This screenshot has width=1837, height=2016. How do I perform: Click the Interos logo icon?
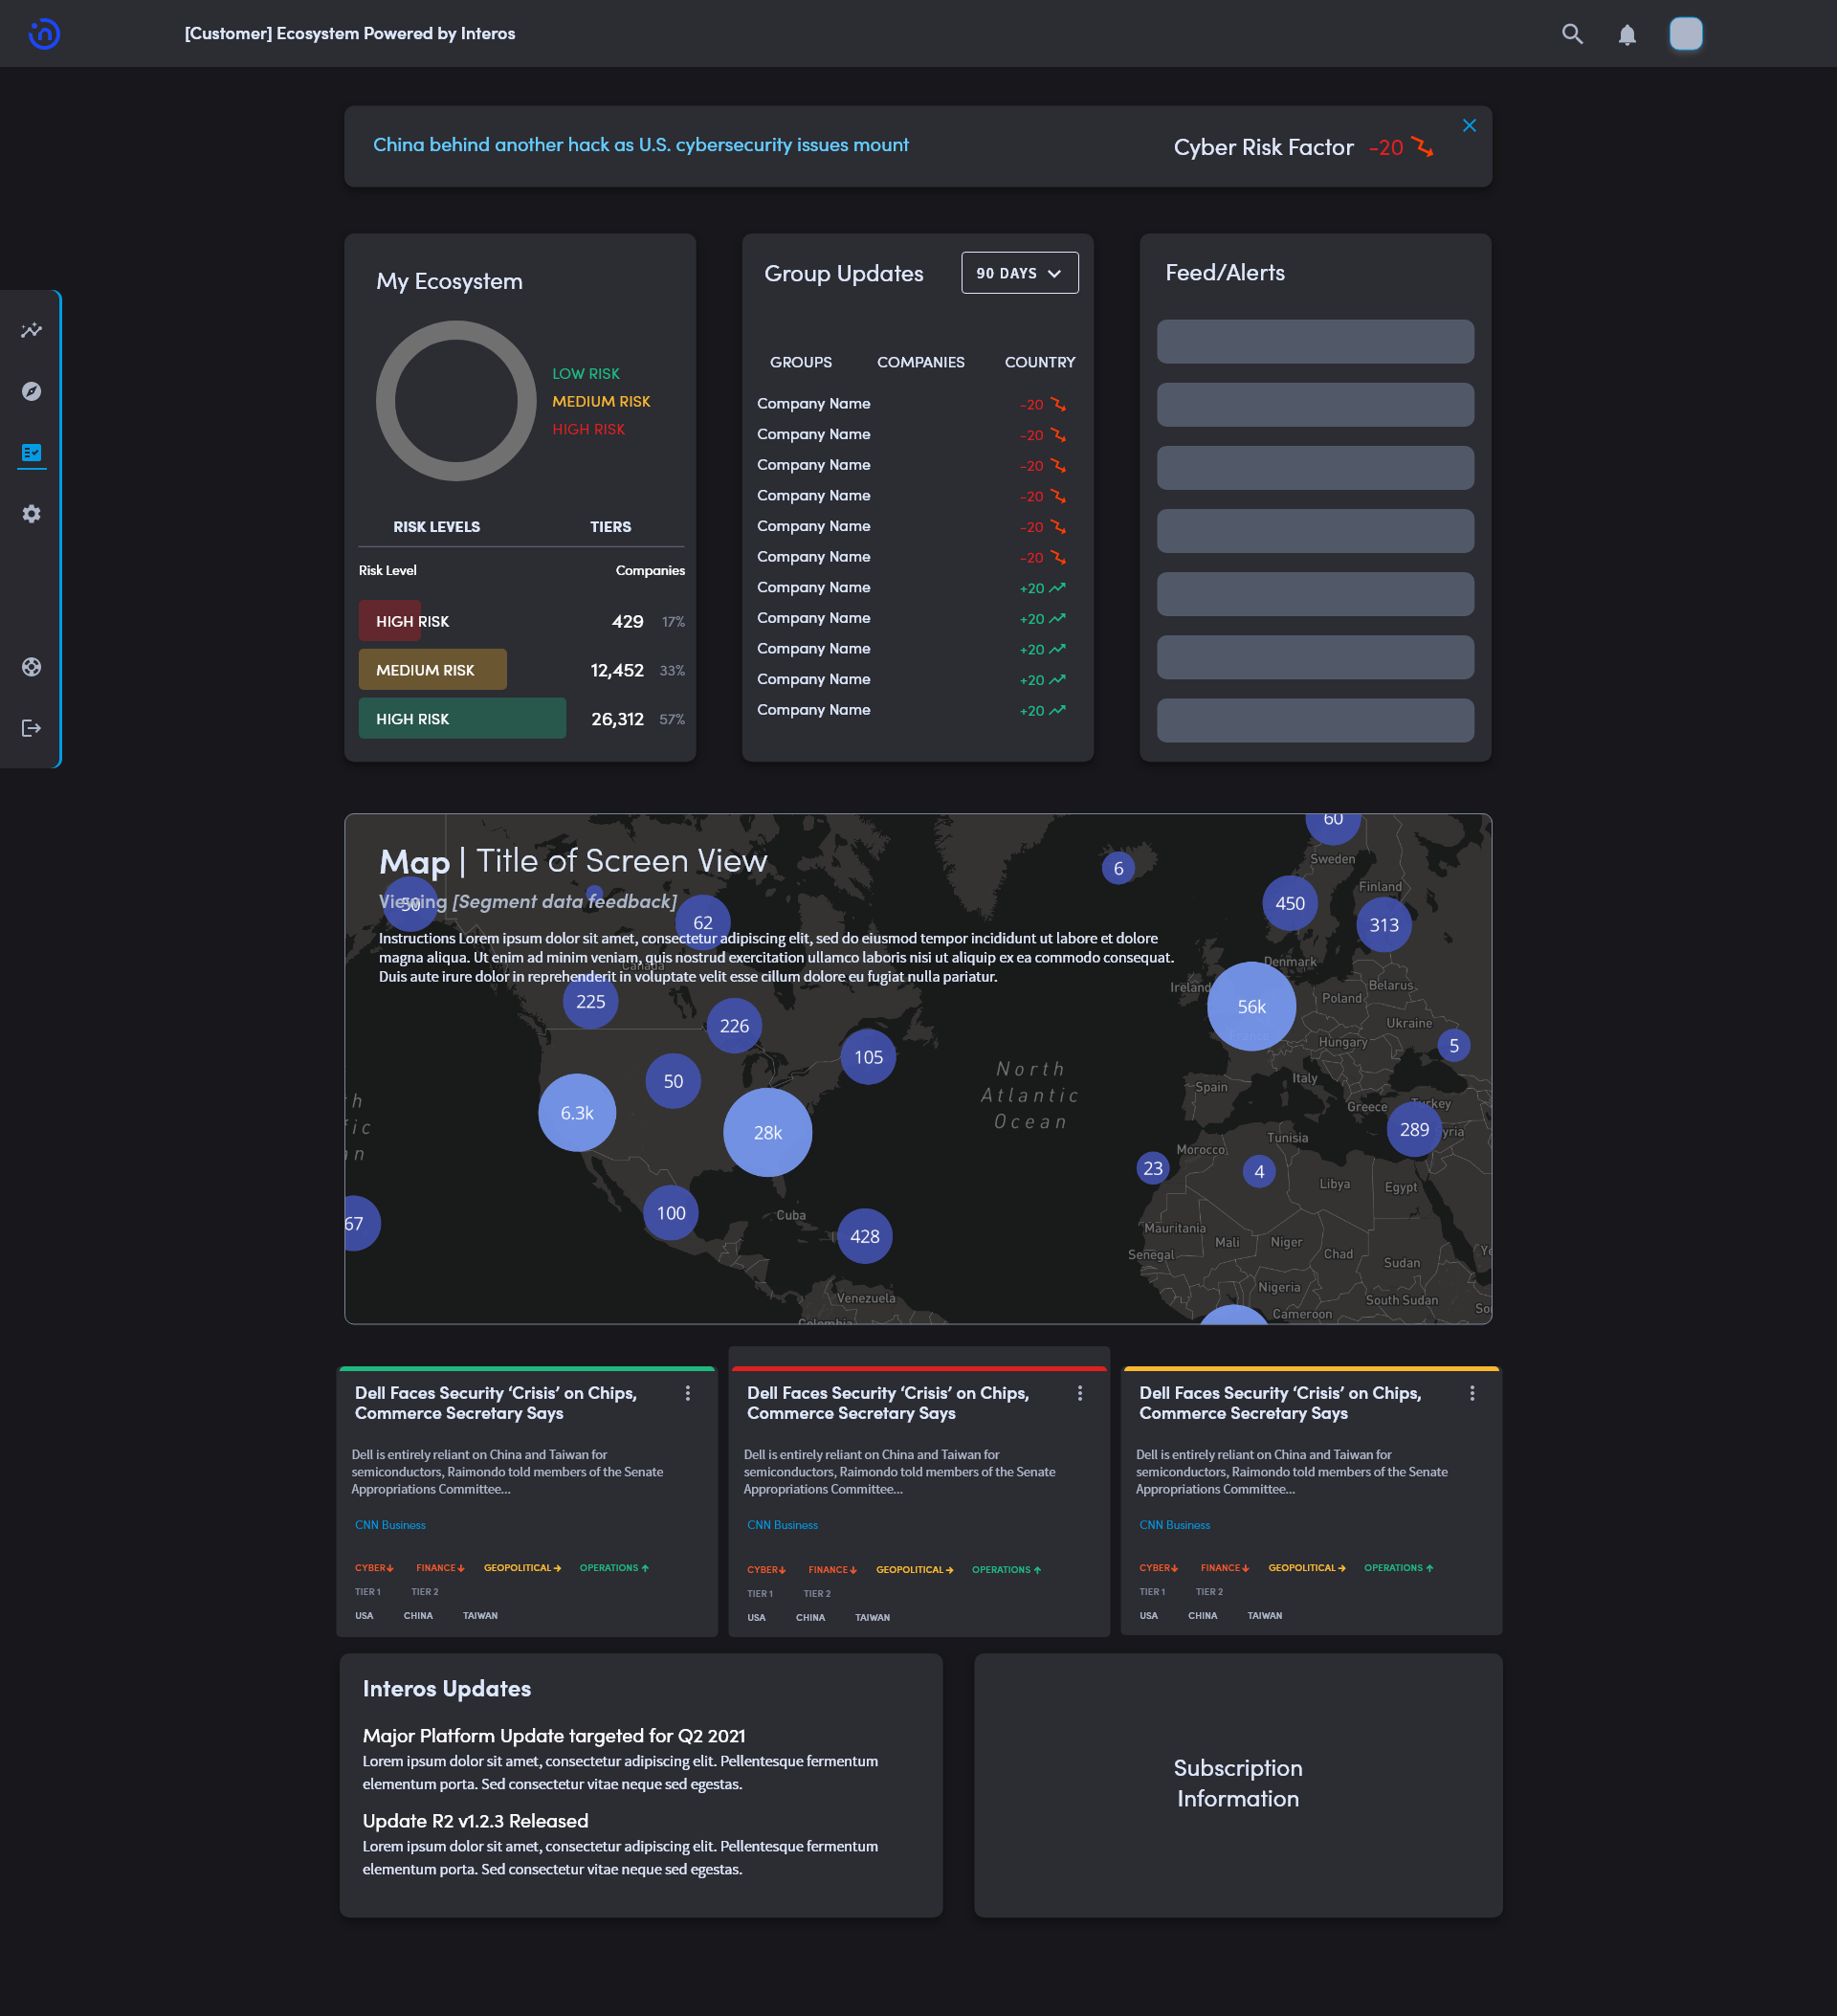pyautogui.click(x=44, y=34)
